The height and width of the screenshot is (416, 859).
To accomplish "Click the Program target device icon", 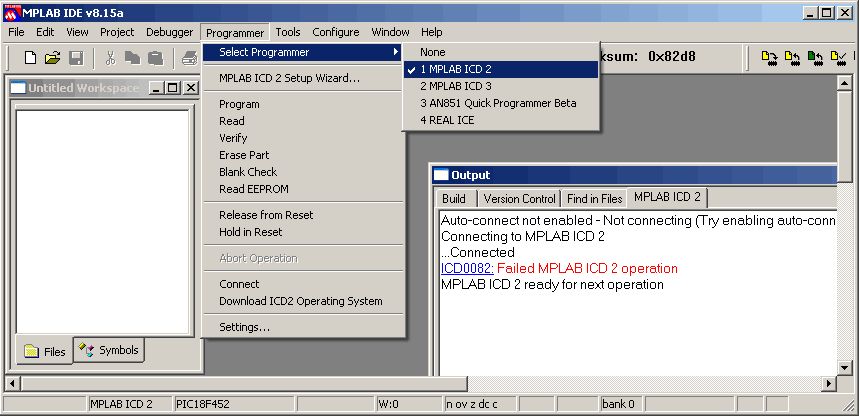I will point(770,58).
